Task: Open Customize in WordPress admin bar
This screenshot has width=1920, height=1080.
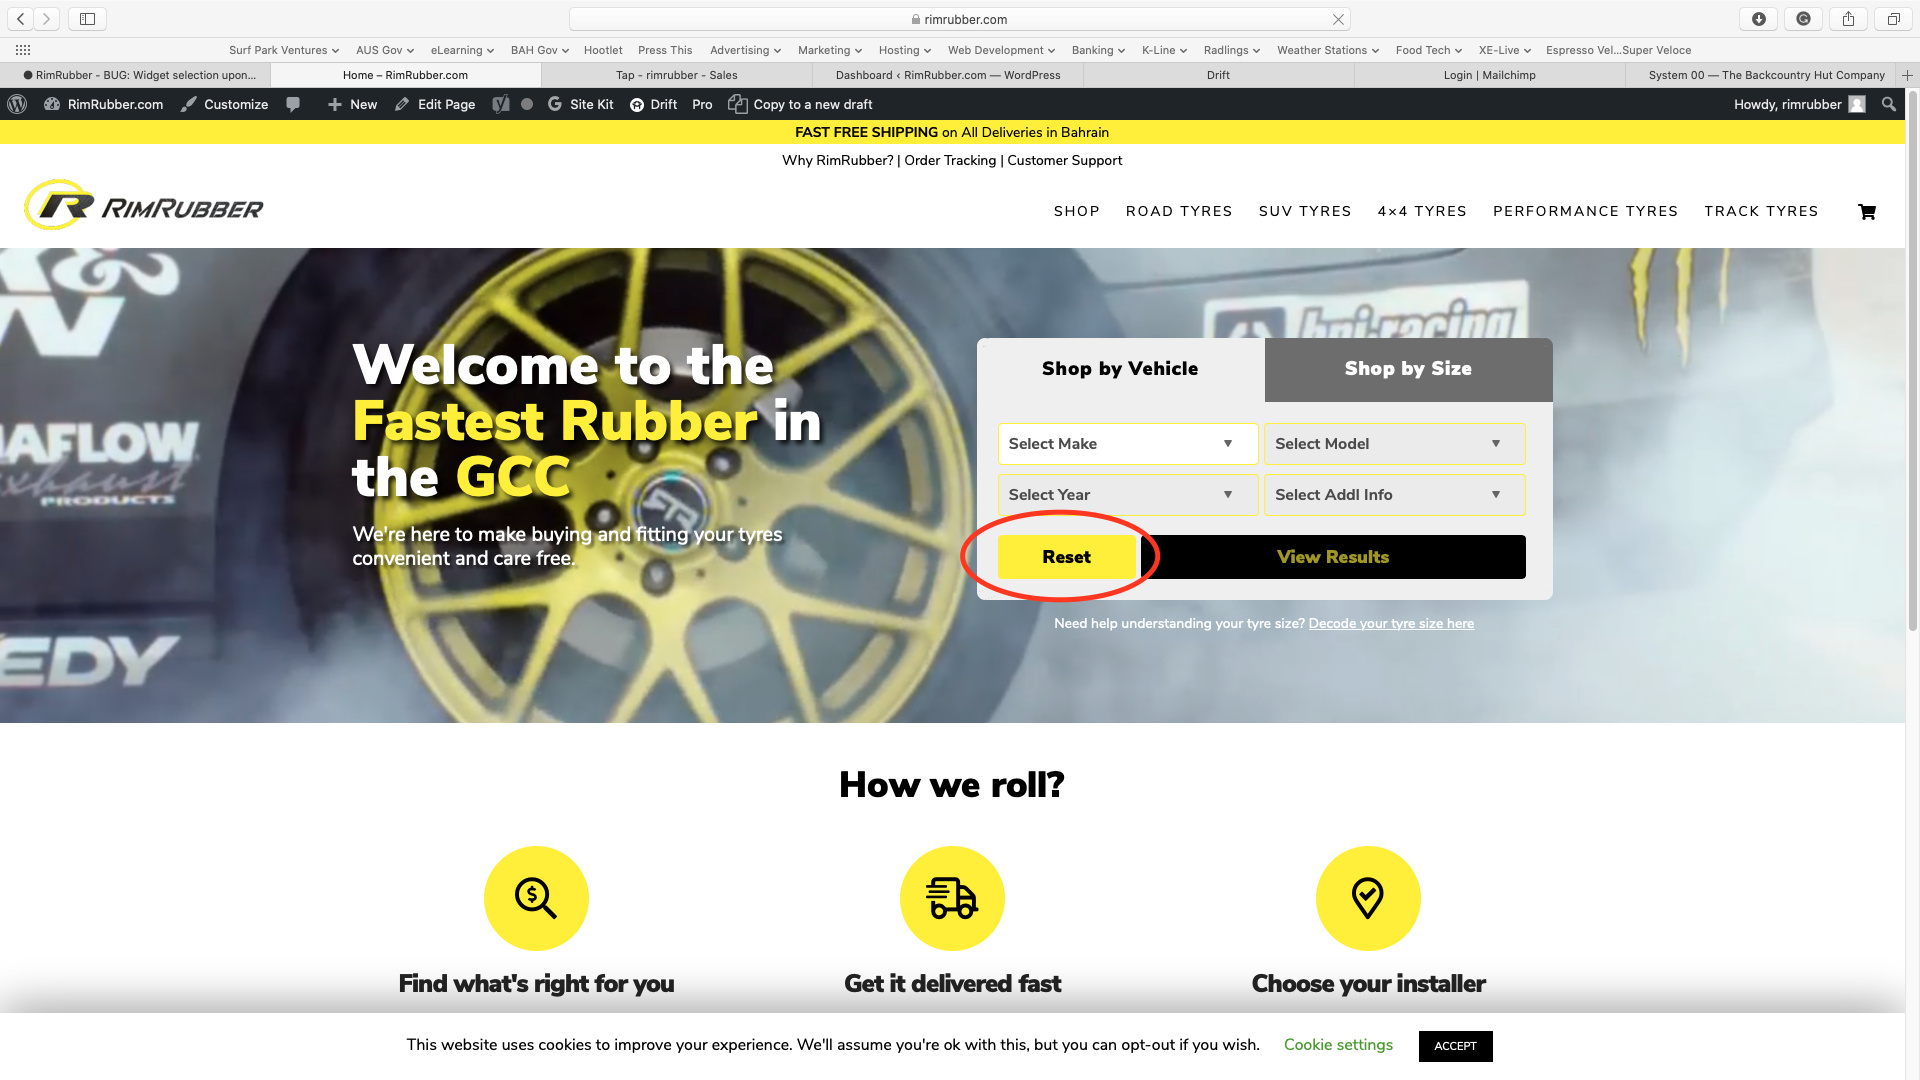Action: 224,104
